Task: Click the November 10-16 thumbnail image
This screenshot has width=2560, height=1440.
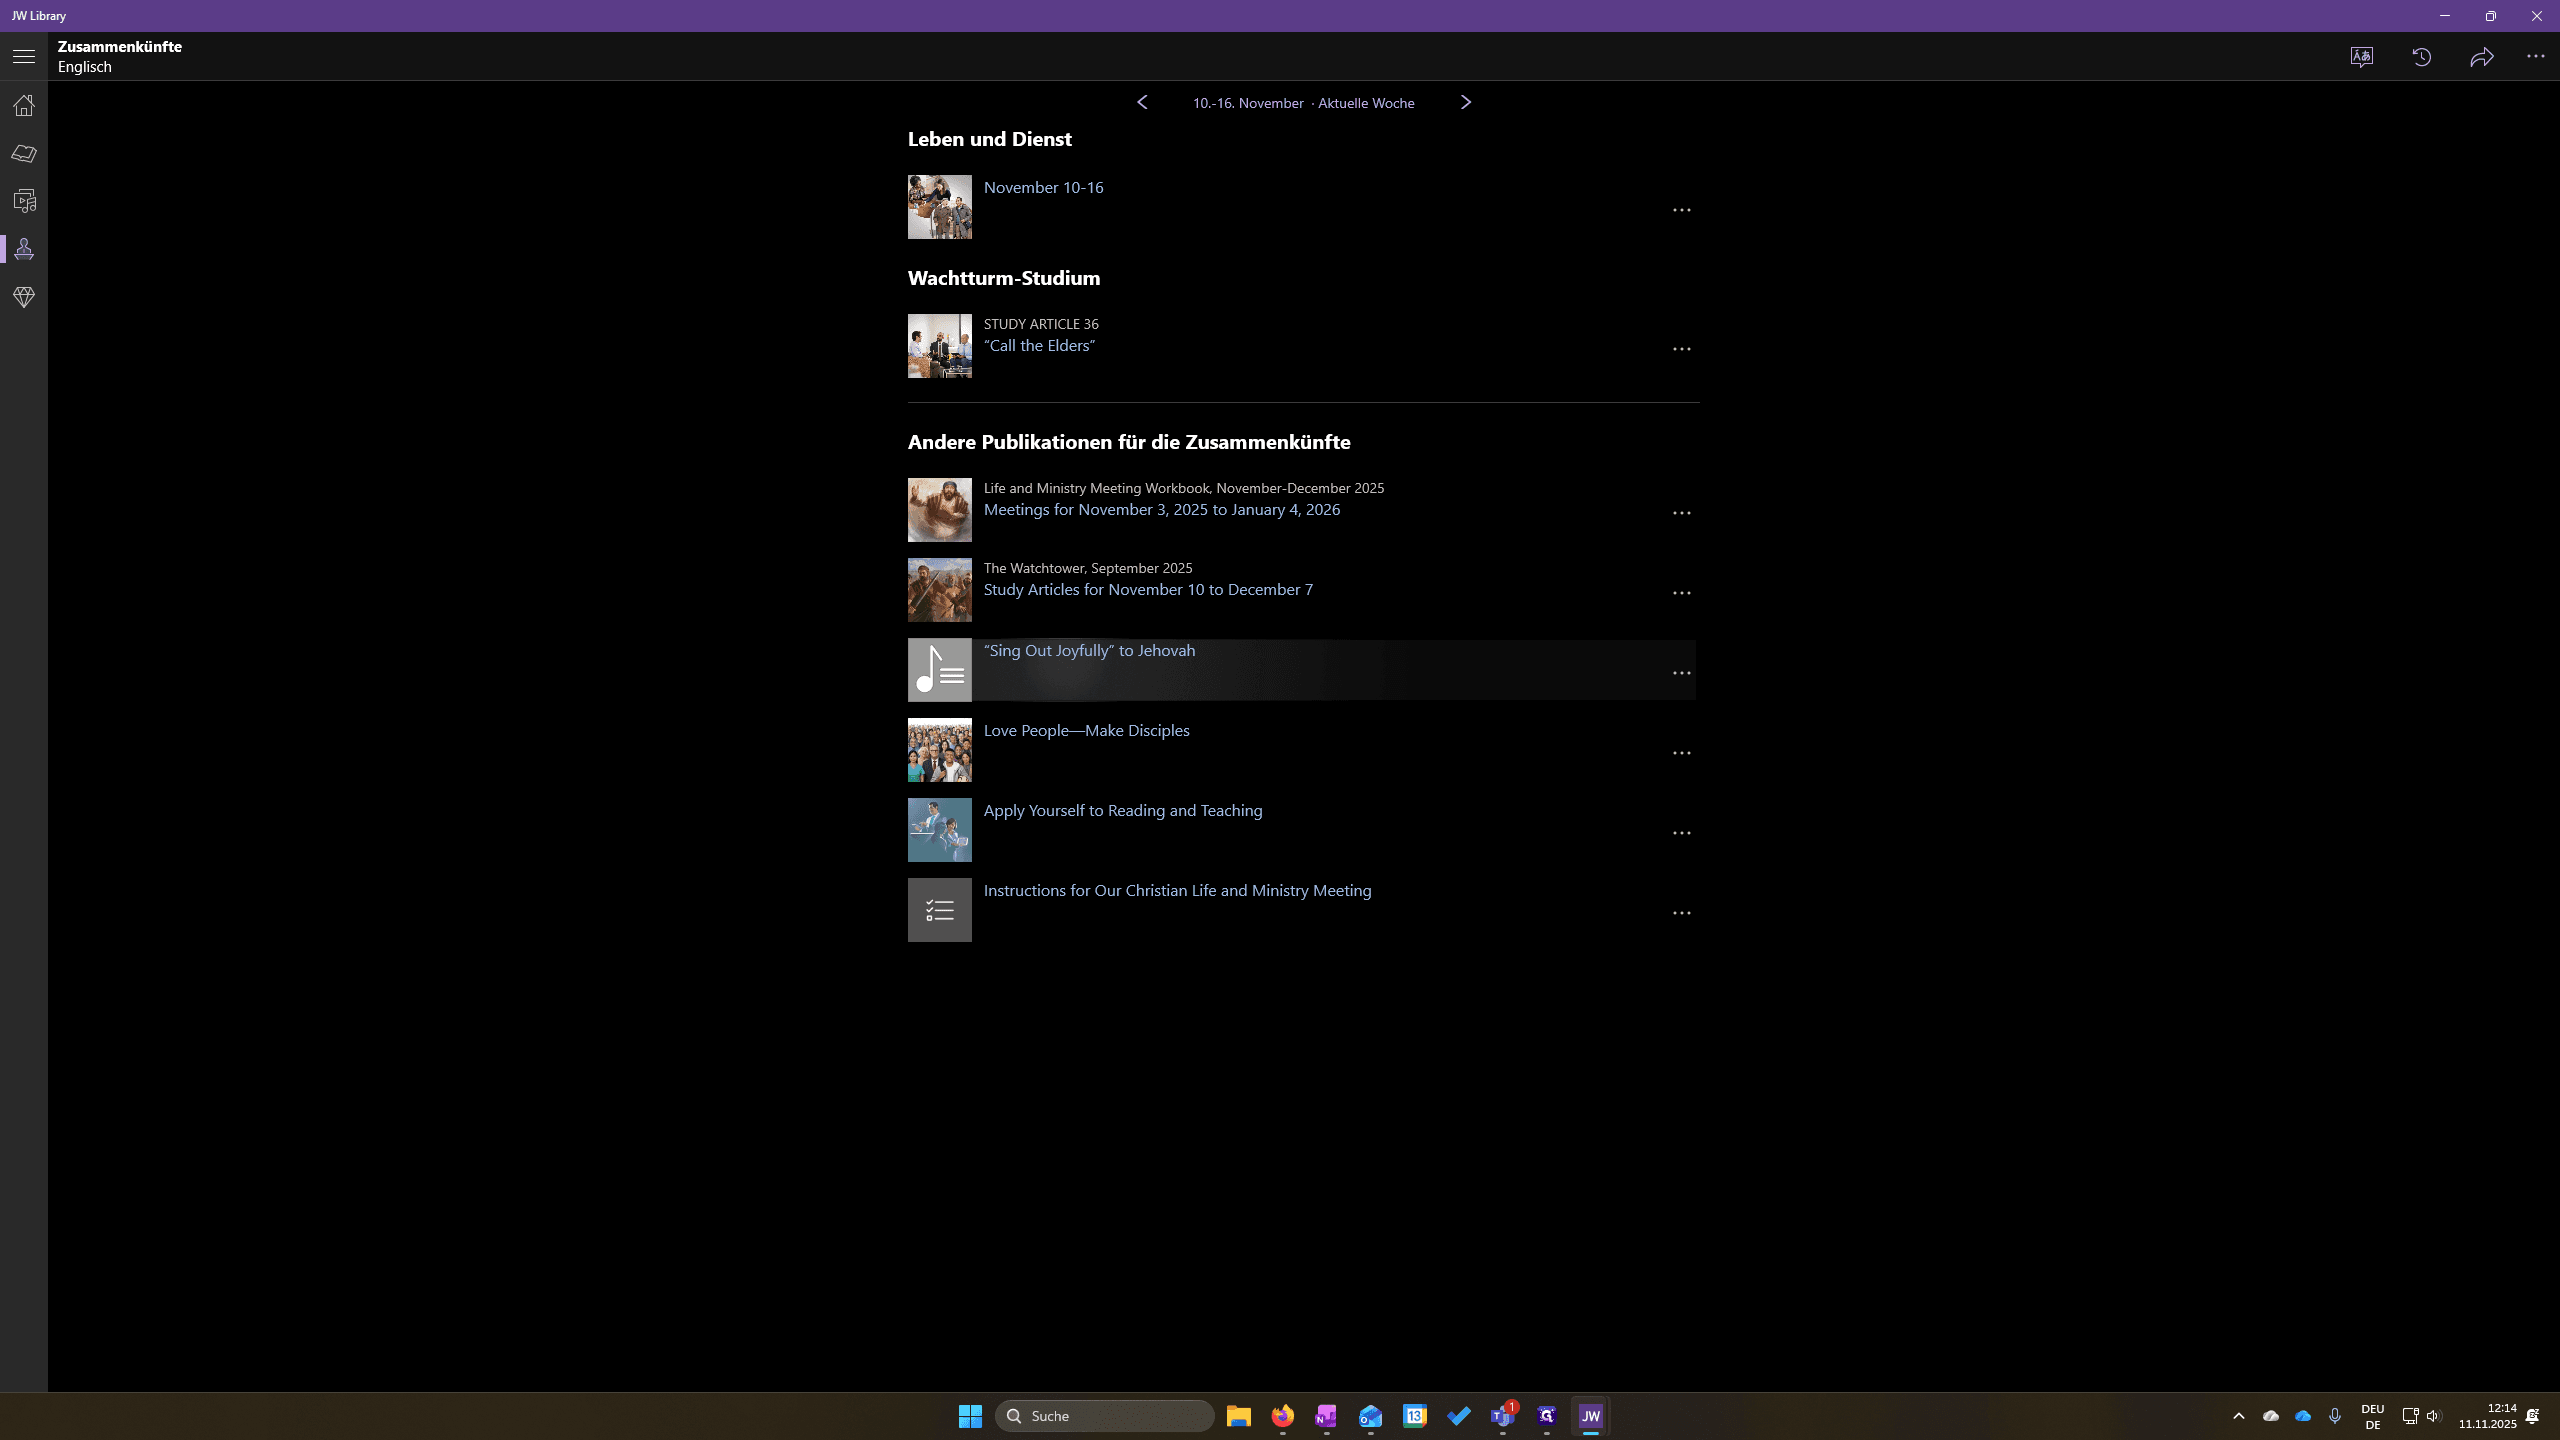Action: coord(940,207)
